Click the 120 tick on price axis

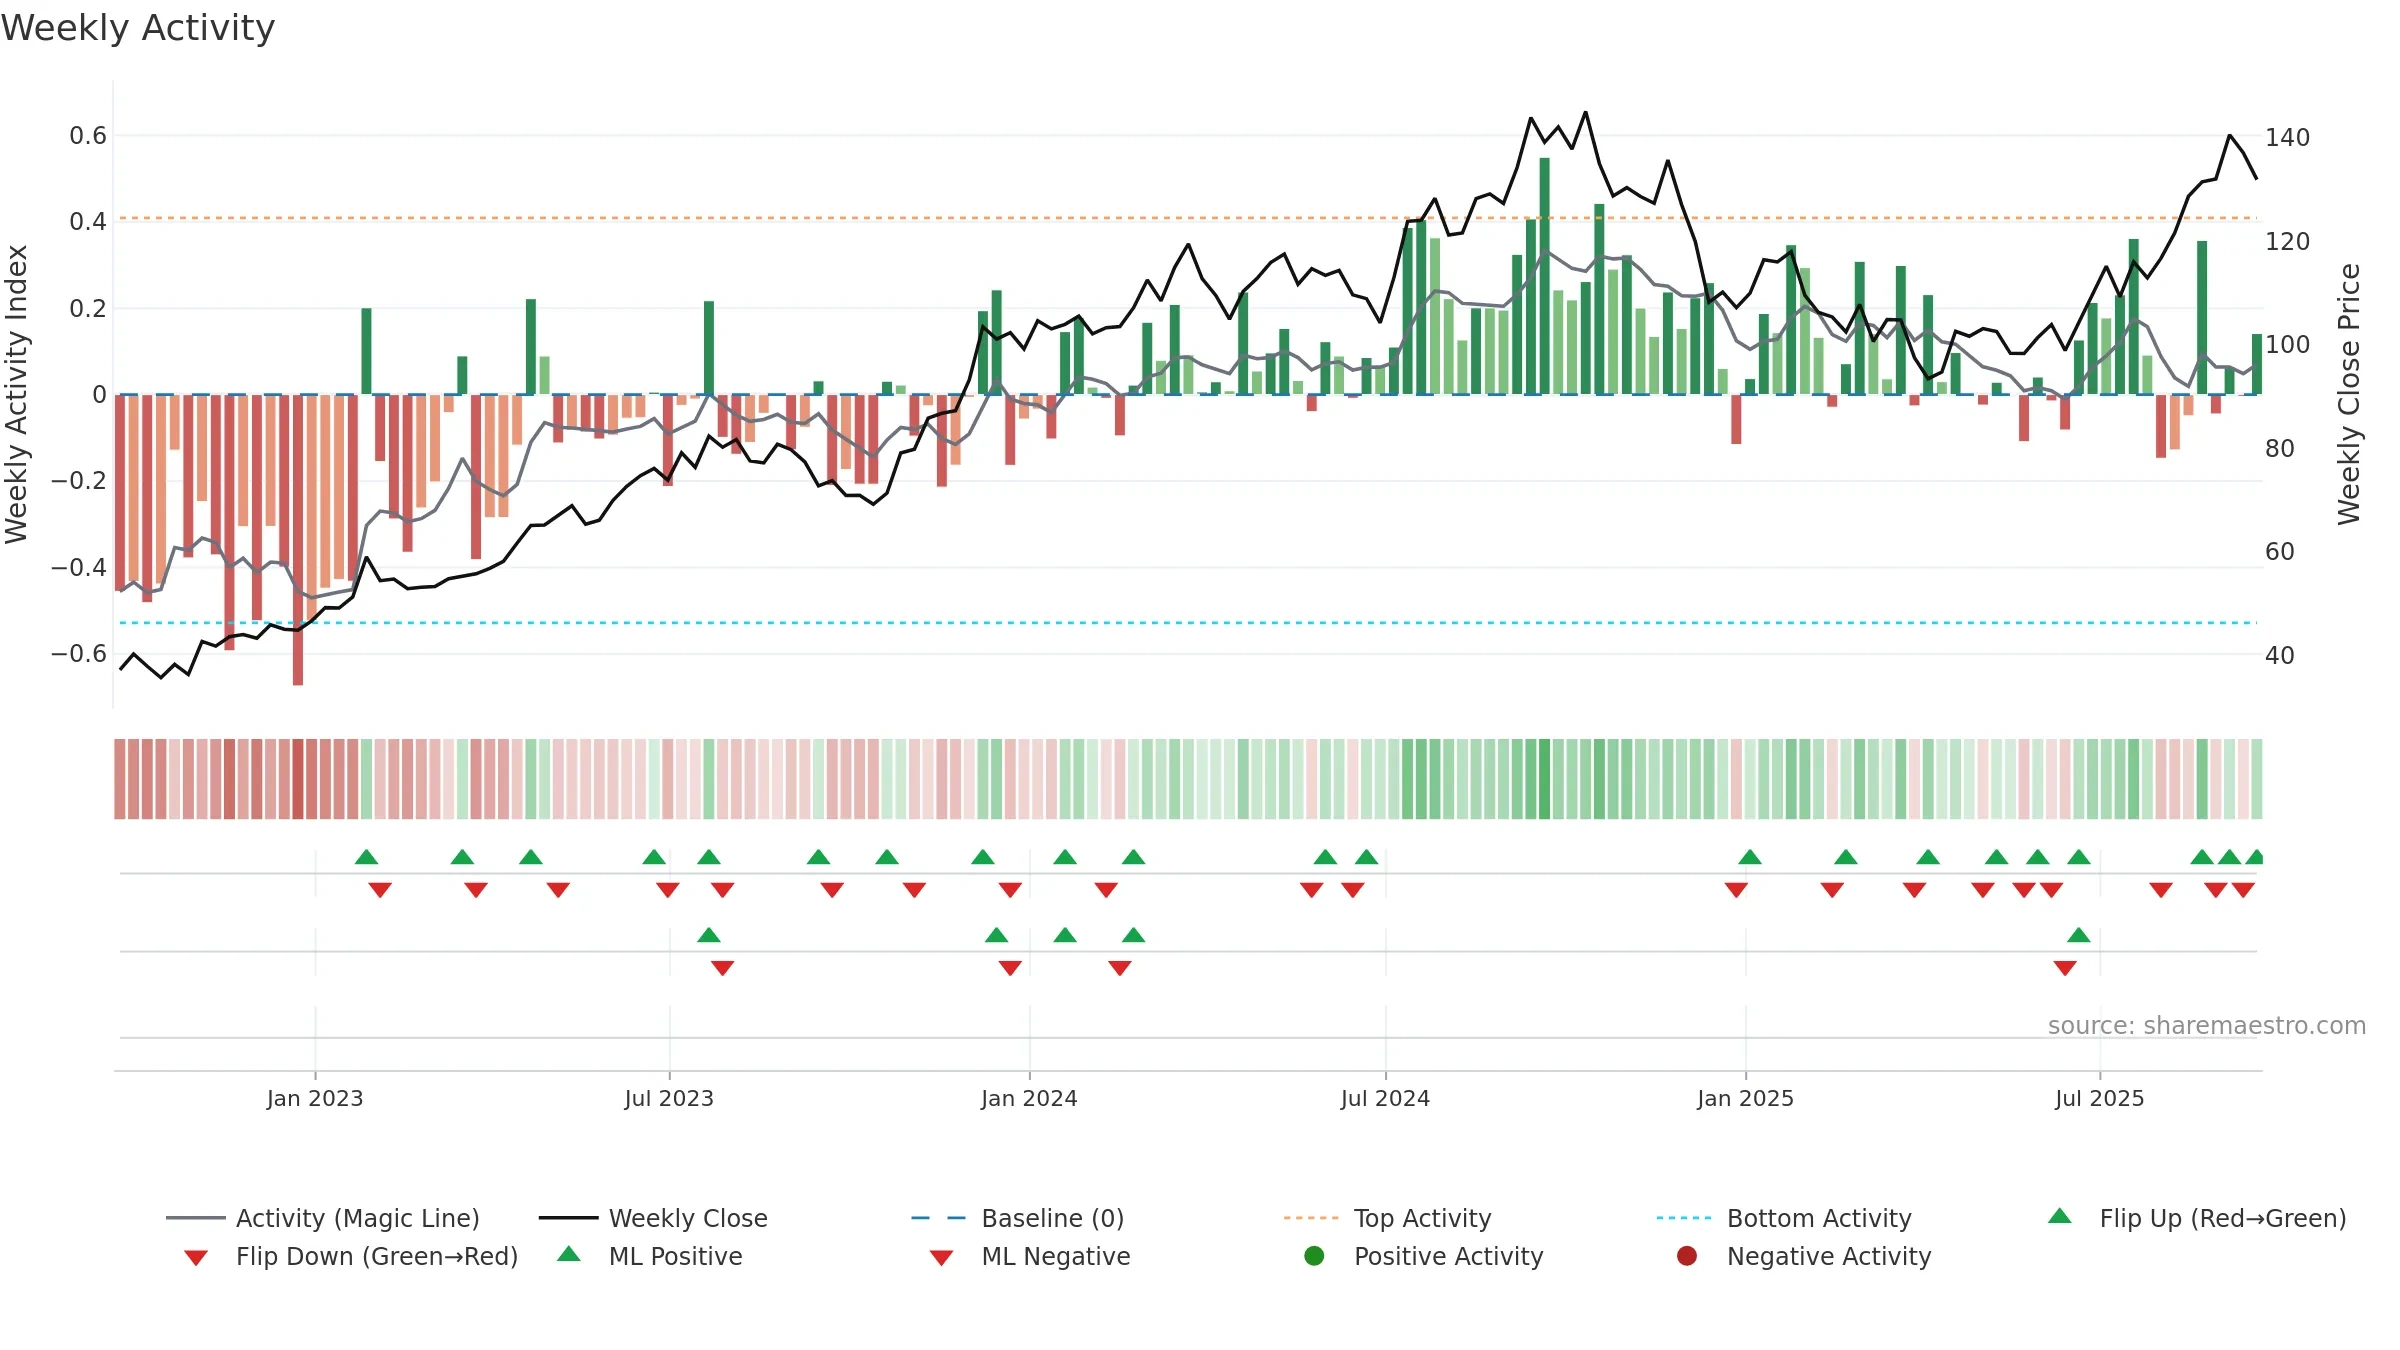click(2288, 241)
